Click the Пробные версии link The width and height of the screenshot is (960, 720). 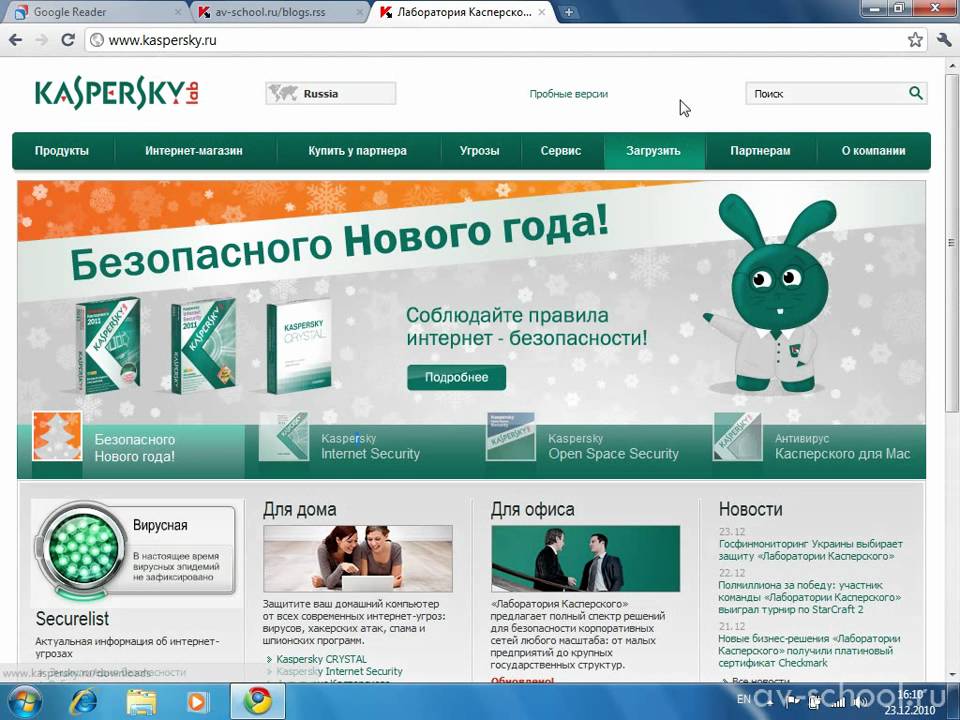569,94
